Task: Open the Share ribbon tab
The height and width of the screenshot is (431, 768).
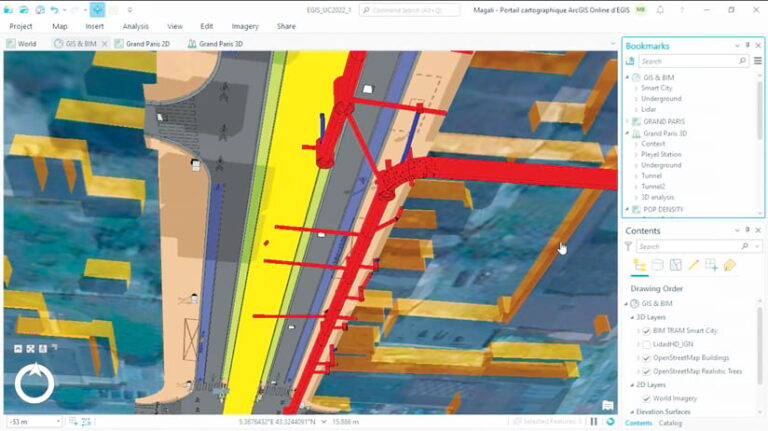Action: click(286, 26)
